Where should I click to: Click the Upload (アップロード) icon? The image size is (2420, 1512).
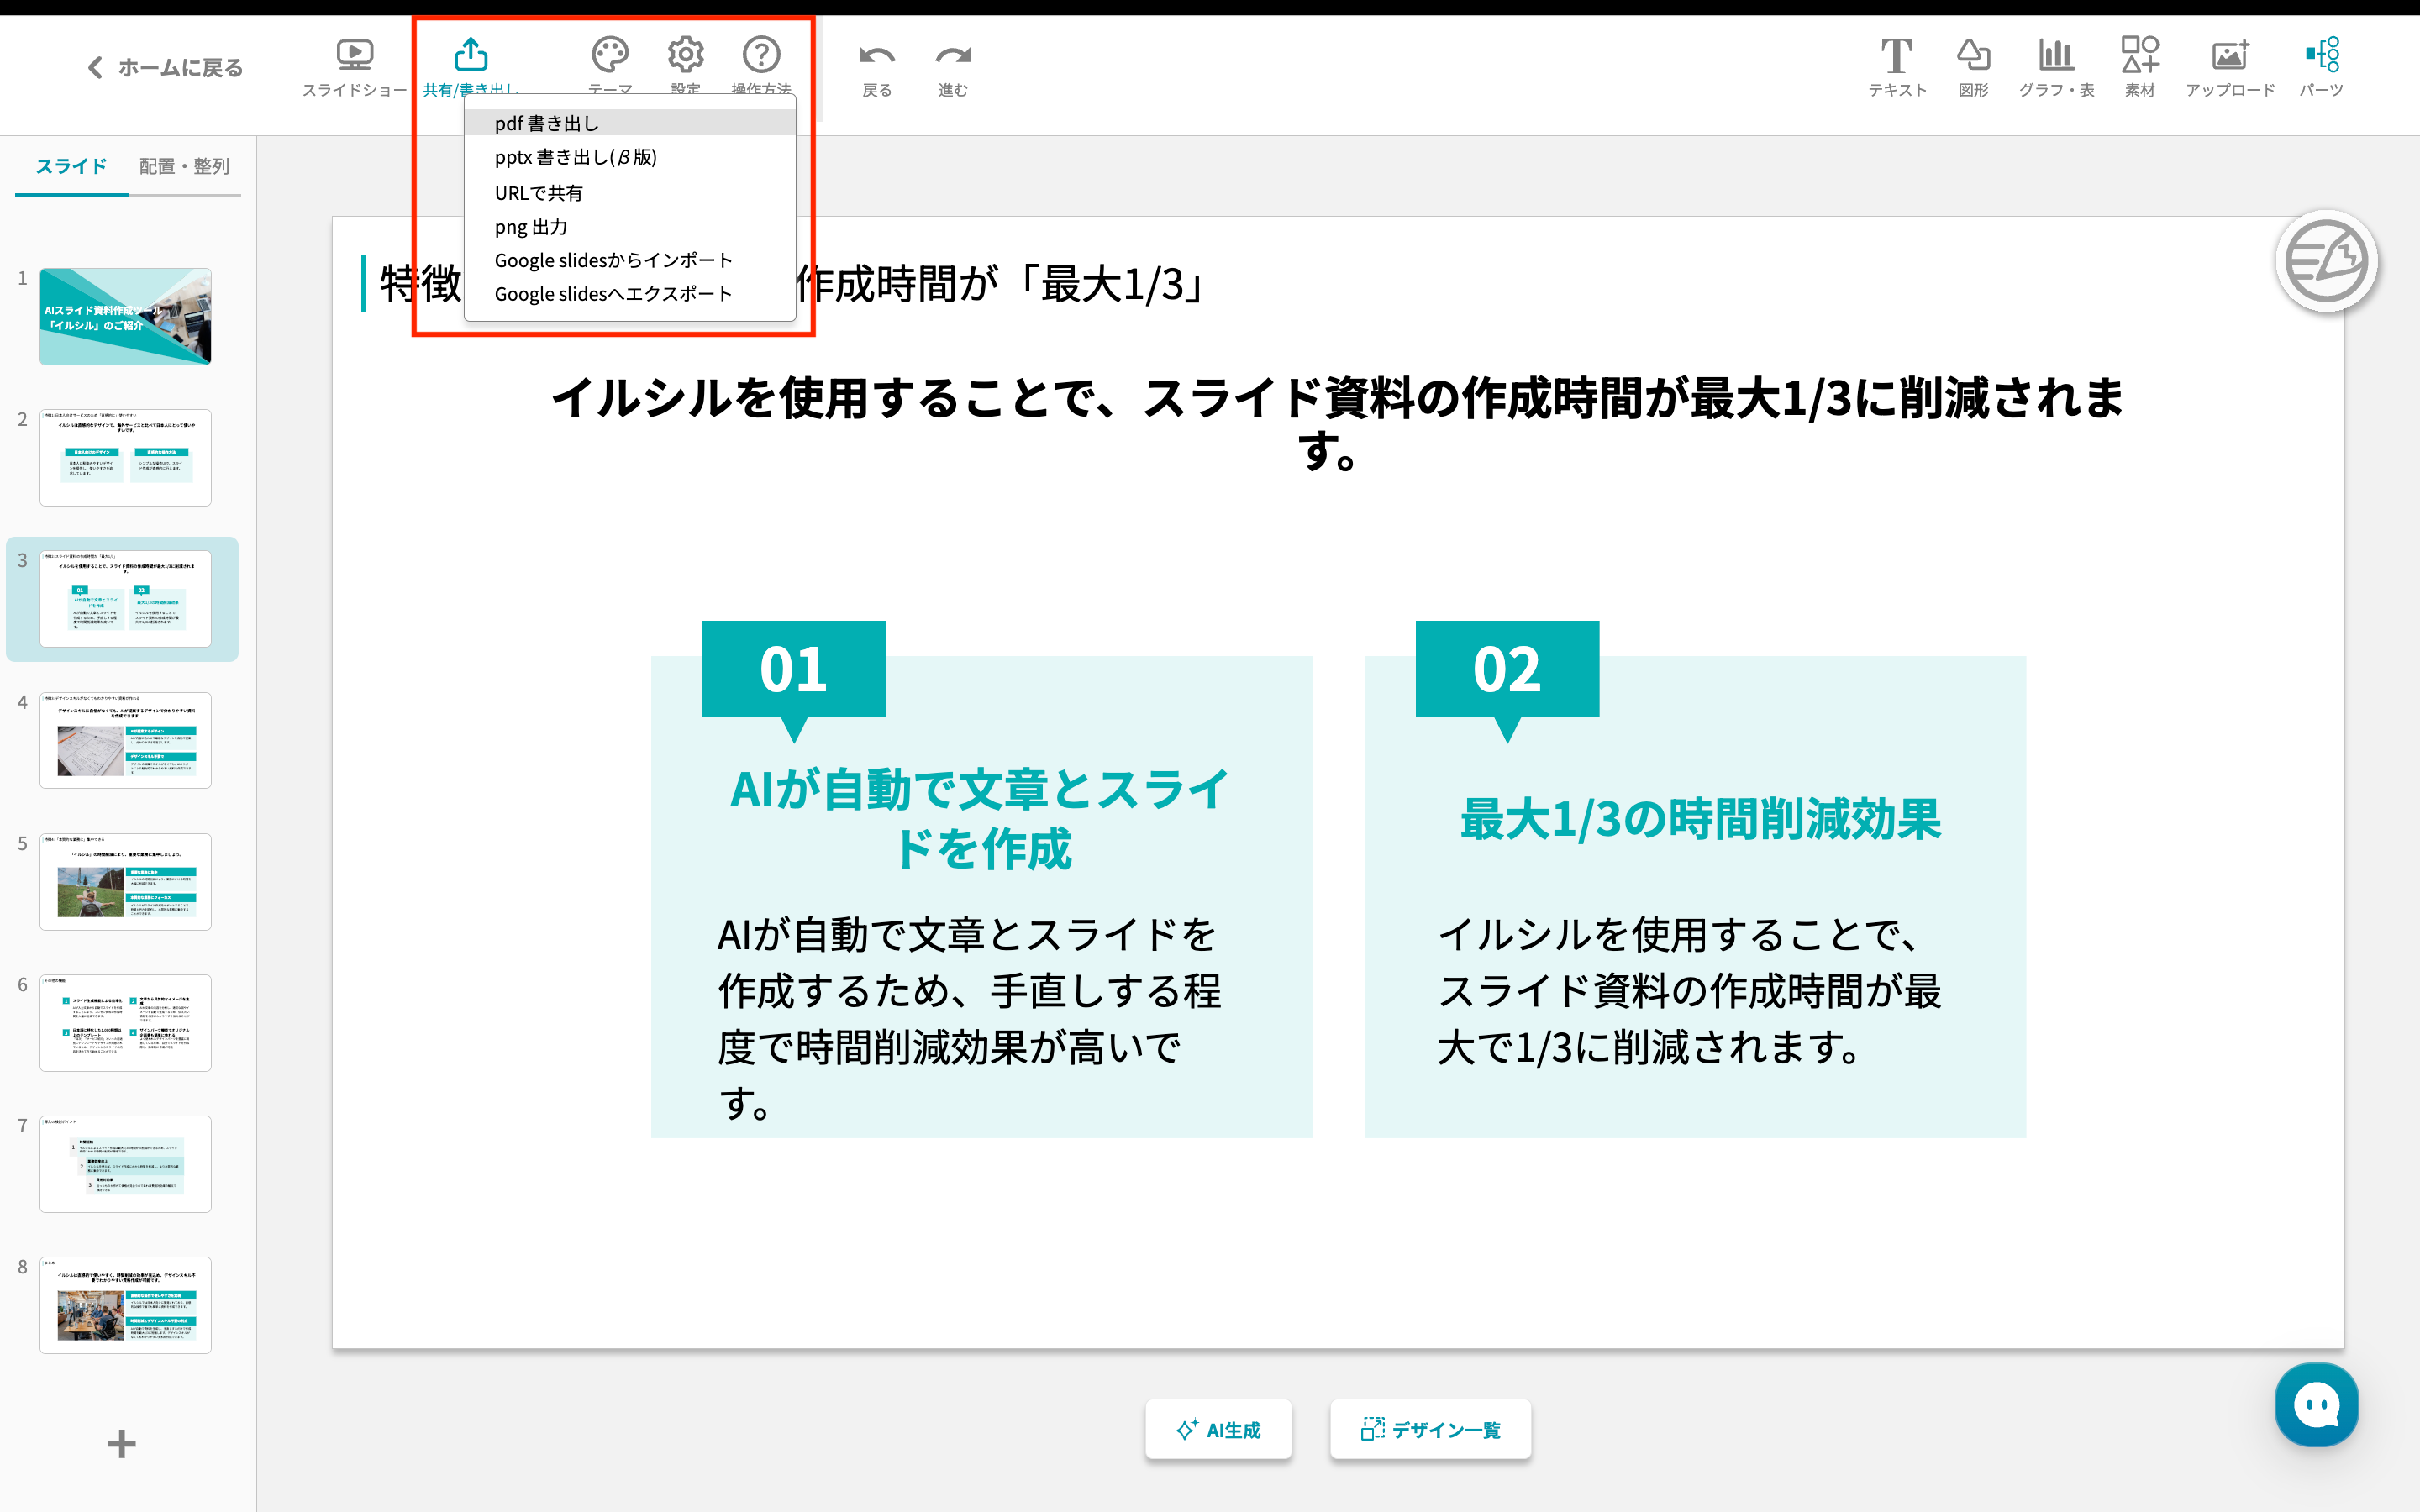pos(2229,57)
